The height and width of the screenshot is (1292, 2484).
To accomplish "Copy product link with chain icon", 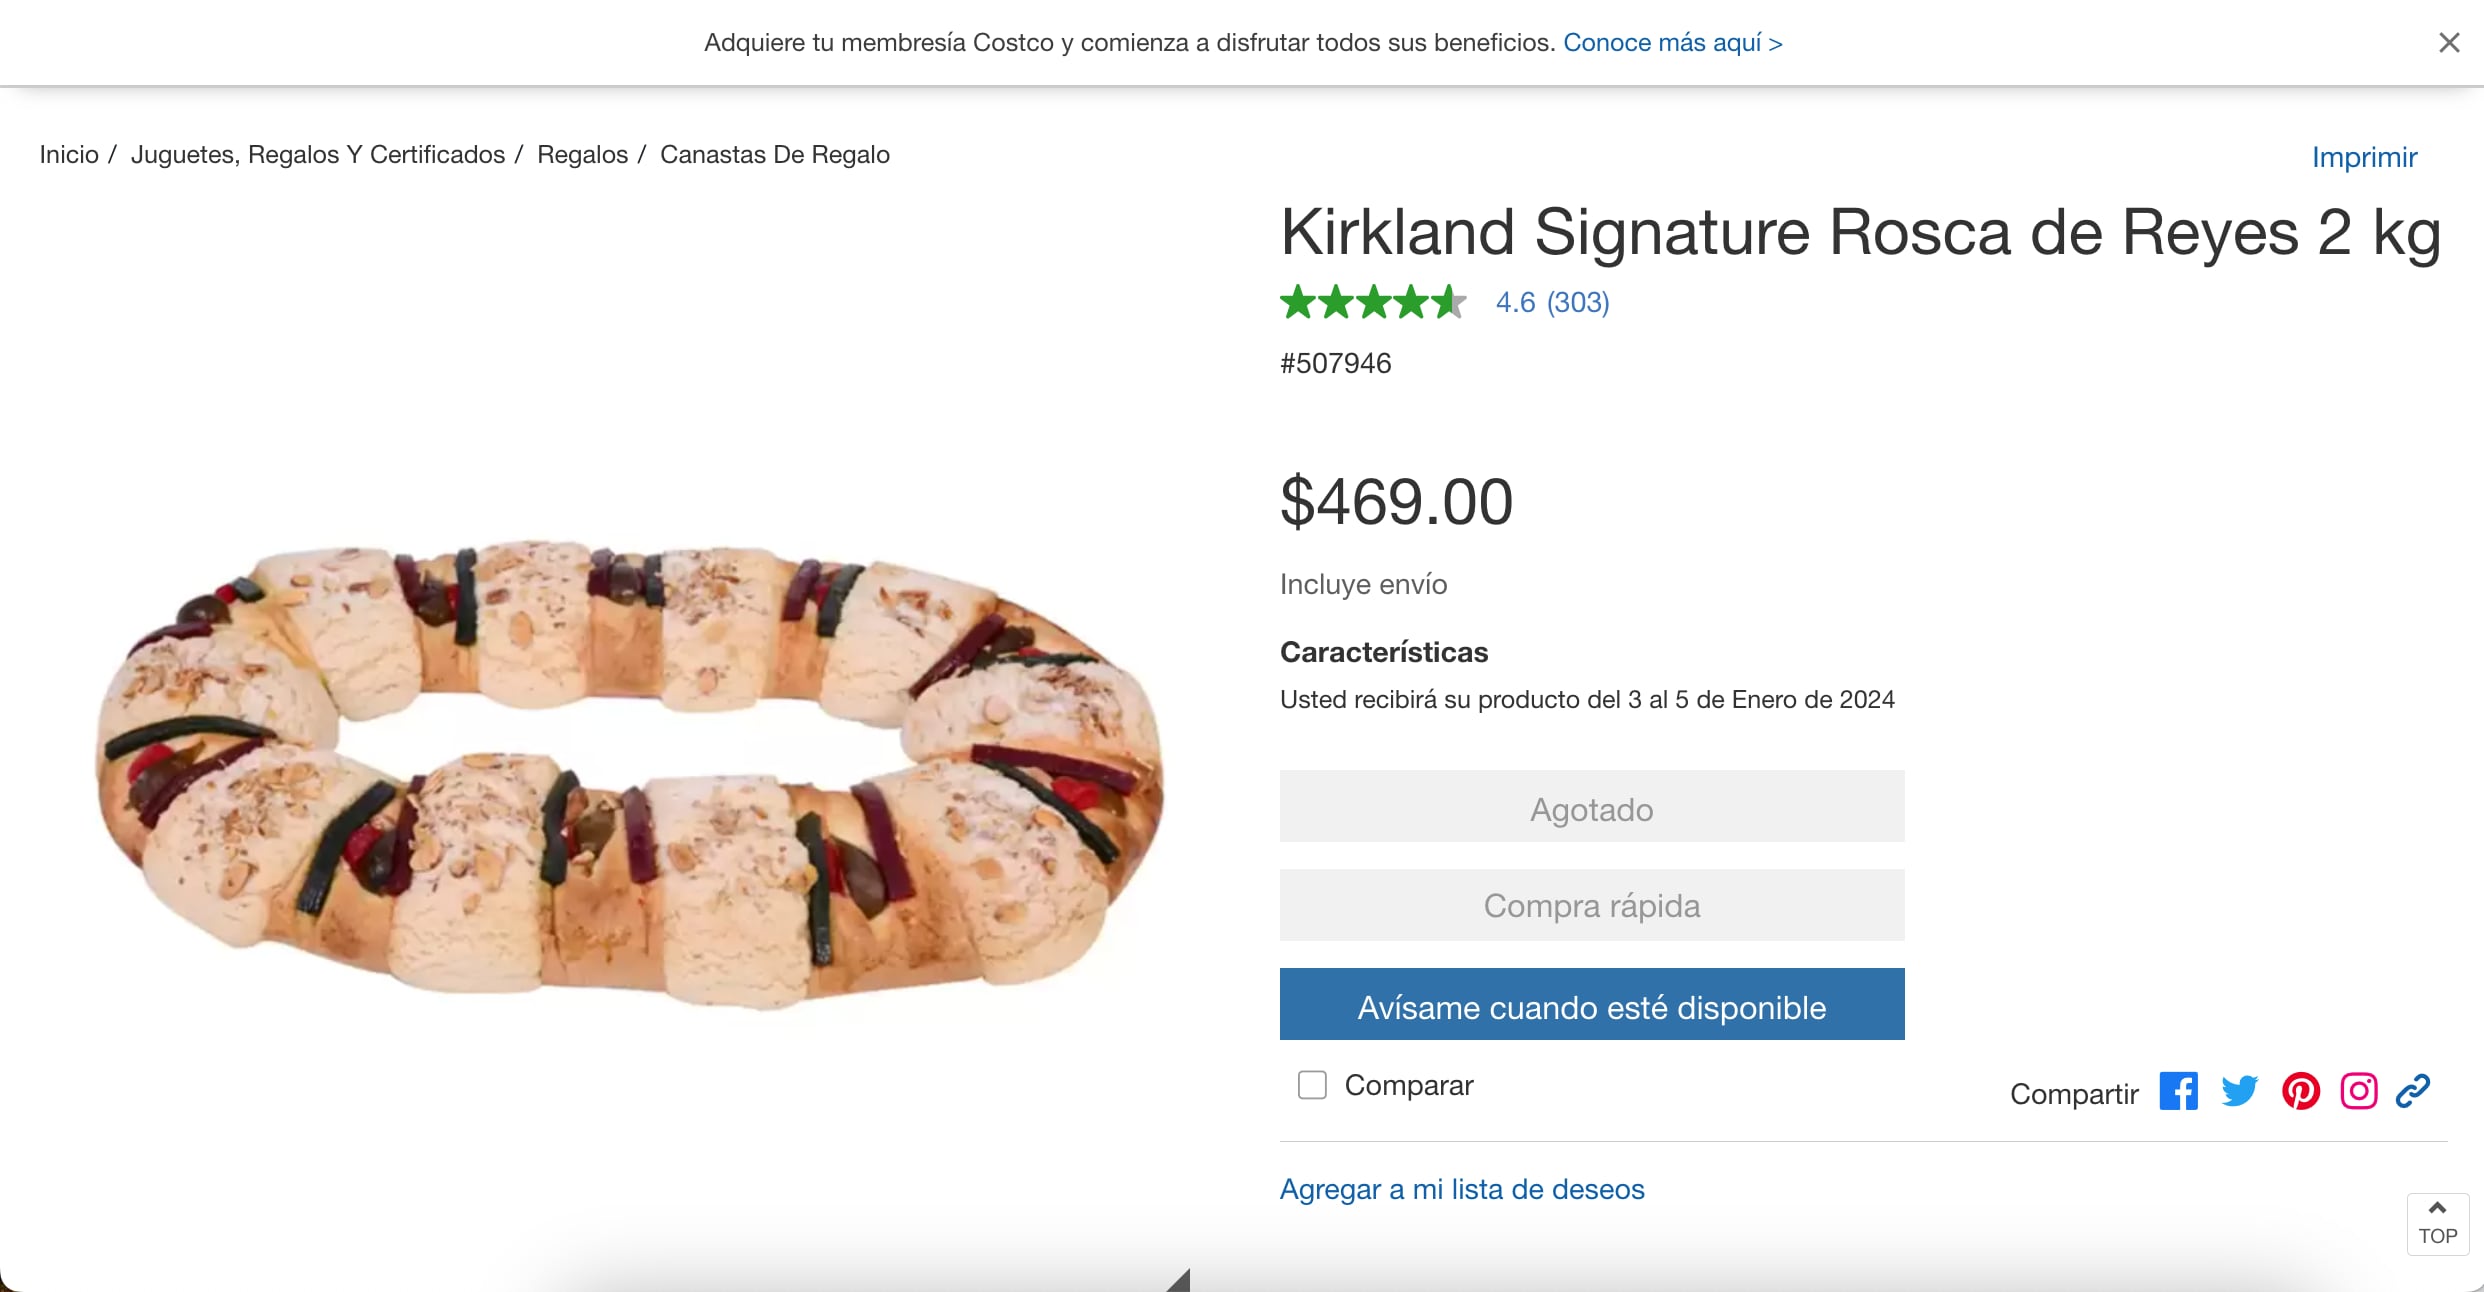I will coord(2413,1091).
